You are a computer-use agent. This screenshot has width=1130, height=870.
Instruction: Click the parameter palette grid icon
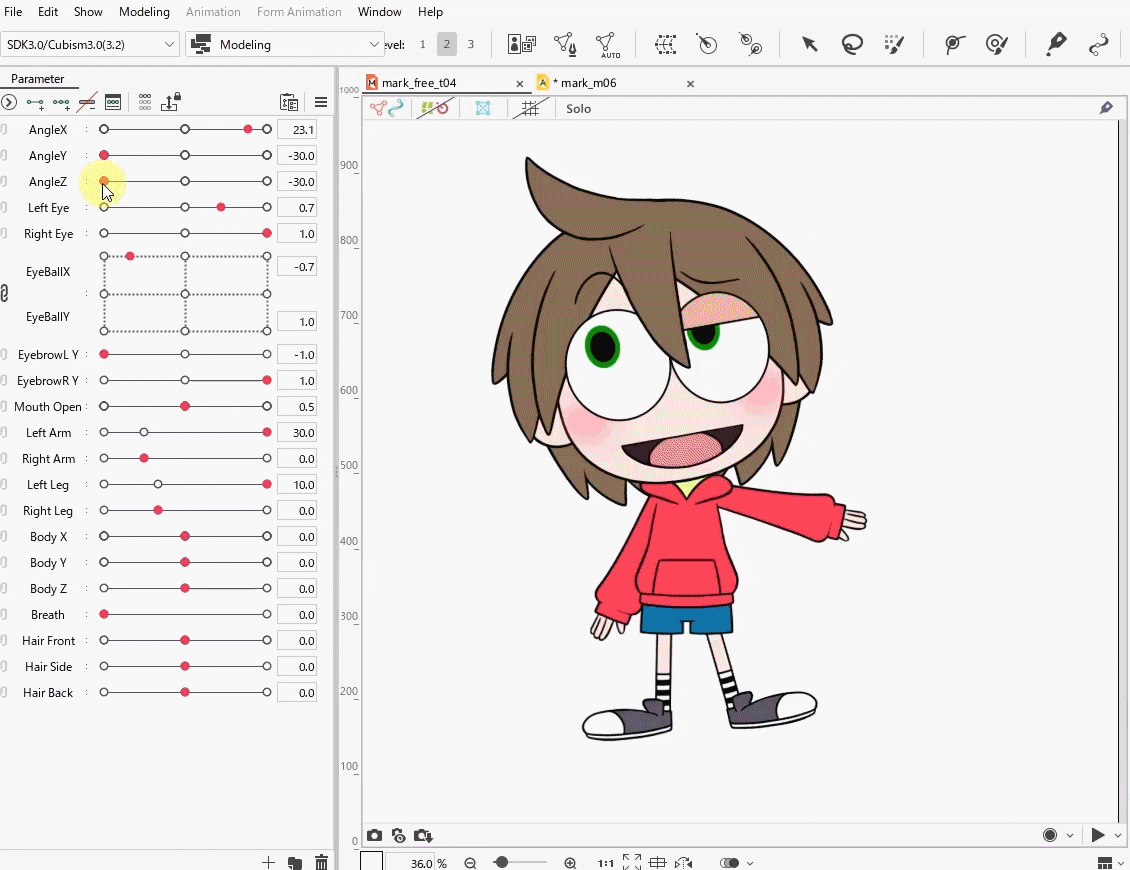(x=145, y=102)
